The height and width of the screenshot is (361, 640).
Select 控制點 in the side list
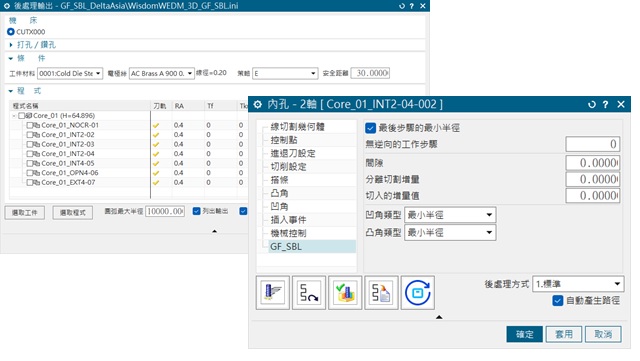tap(284, 140)
